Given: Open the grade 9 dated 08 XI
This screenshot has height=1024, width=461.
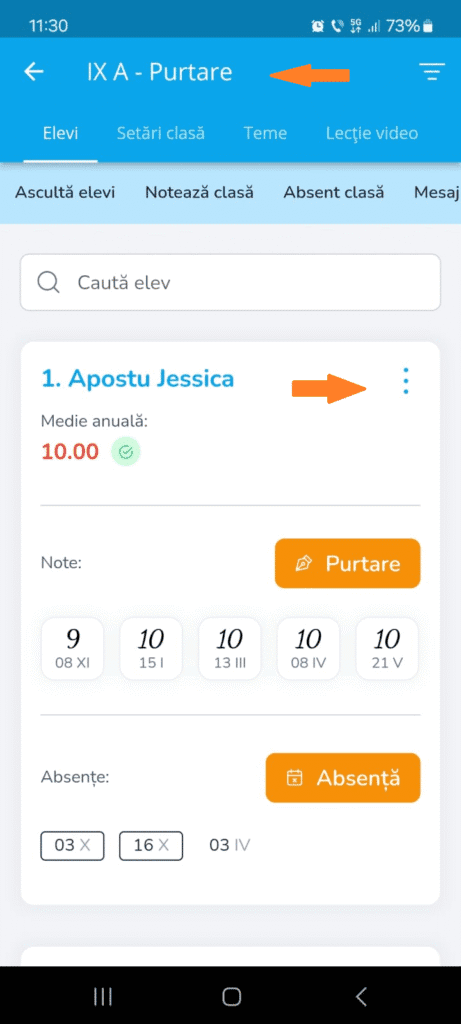Looking at the screenshot, I should (72, 648).
